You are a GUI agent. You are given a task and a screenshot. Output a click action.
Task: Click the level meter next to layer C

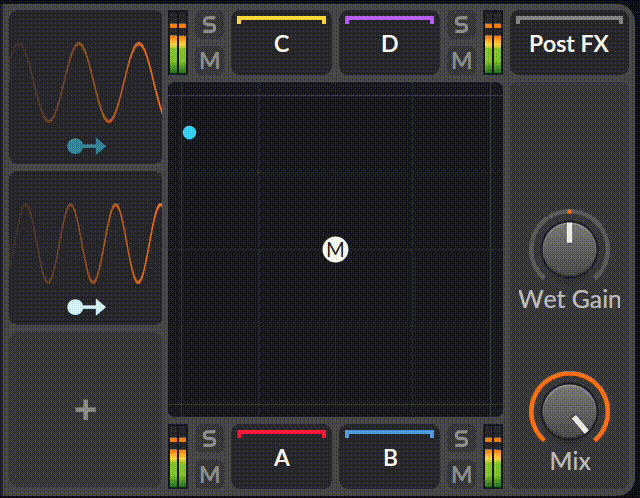pos(178,42)
